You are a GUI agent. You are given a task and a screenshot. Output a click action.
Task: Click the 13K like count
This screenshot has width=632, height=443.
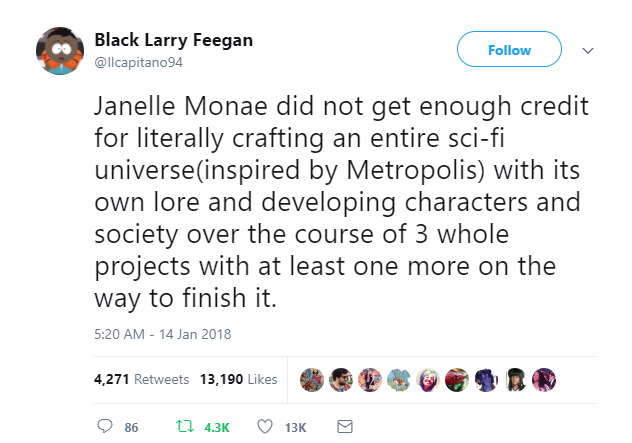pos(296,428)
